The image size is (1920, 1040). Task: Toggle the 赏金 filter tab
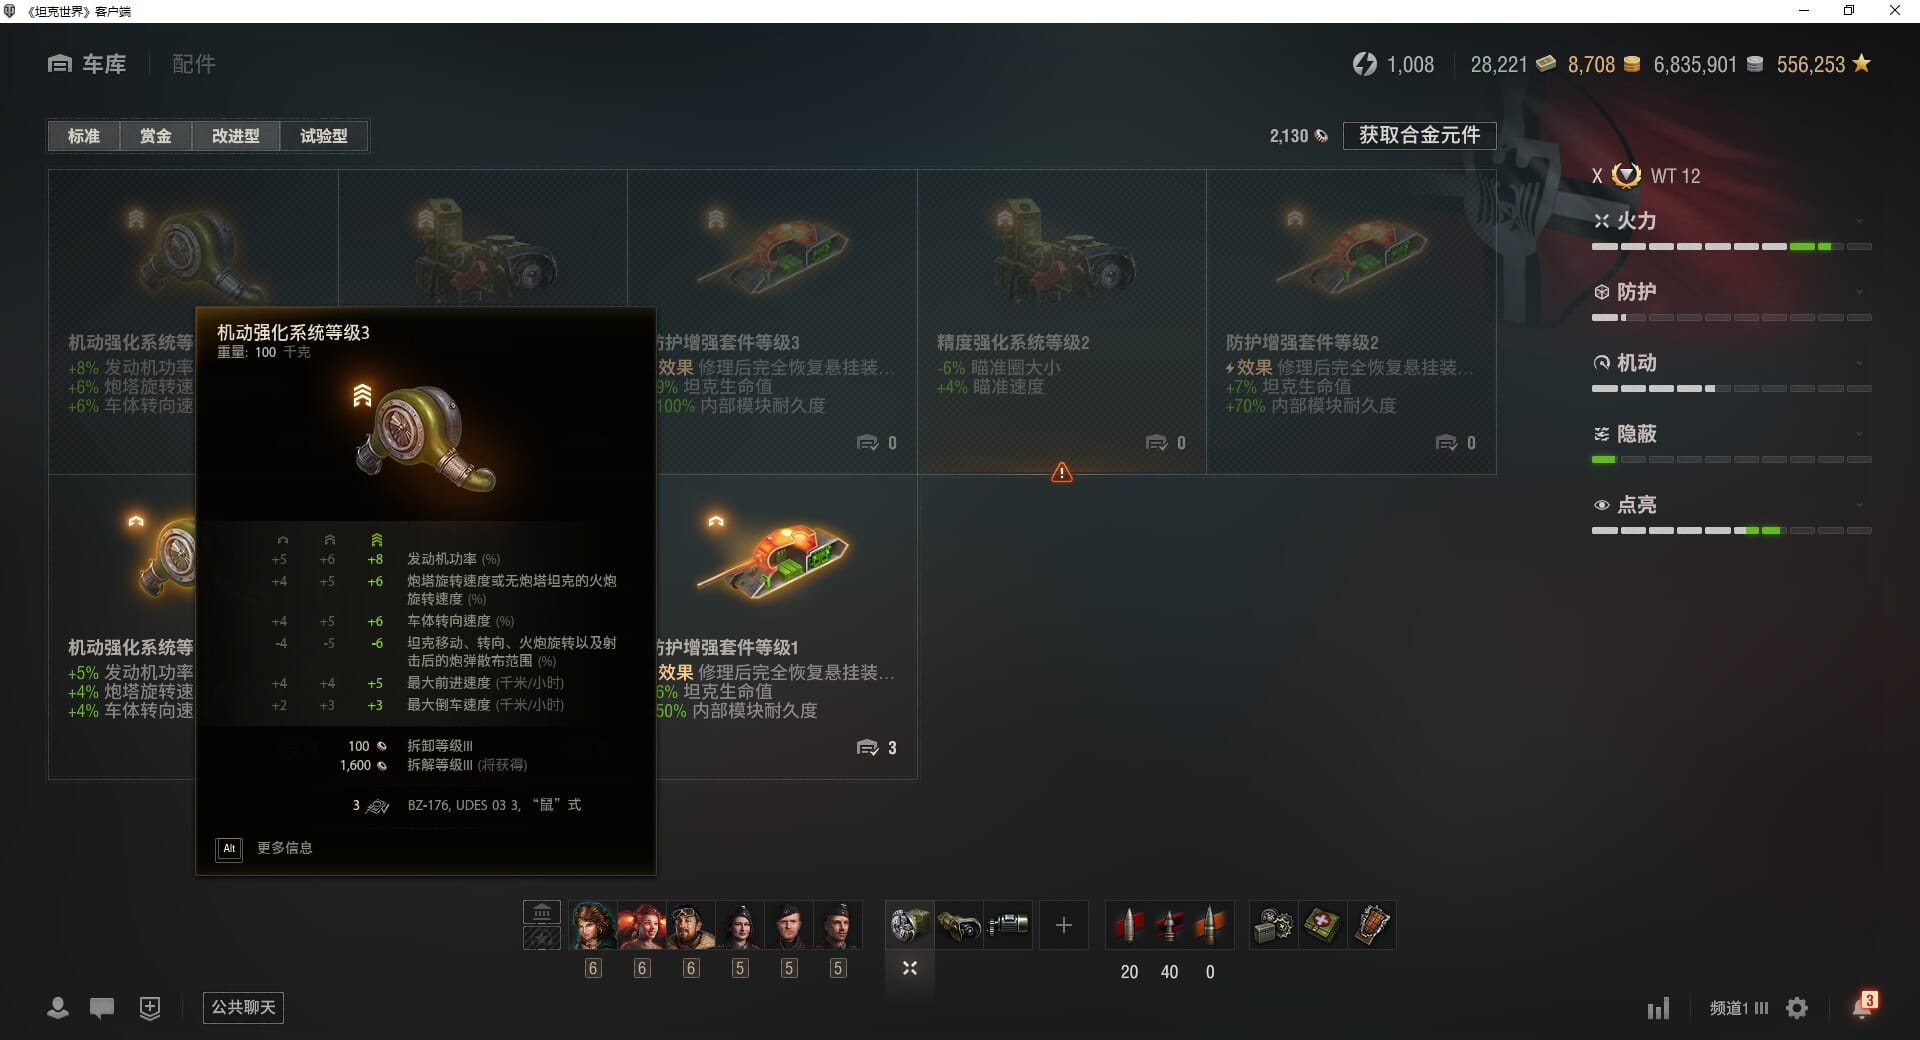tap(156, 136)
